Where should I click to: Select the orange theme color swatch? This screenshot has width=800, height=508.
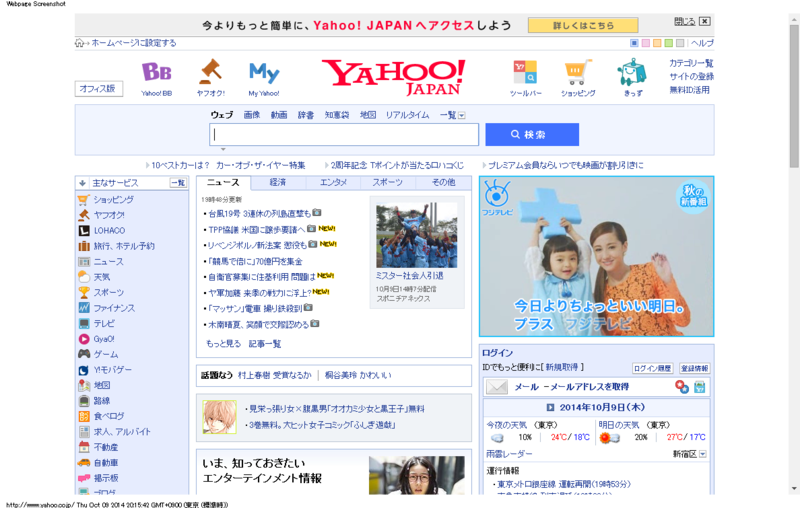(657, 43)
